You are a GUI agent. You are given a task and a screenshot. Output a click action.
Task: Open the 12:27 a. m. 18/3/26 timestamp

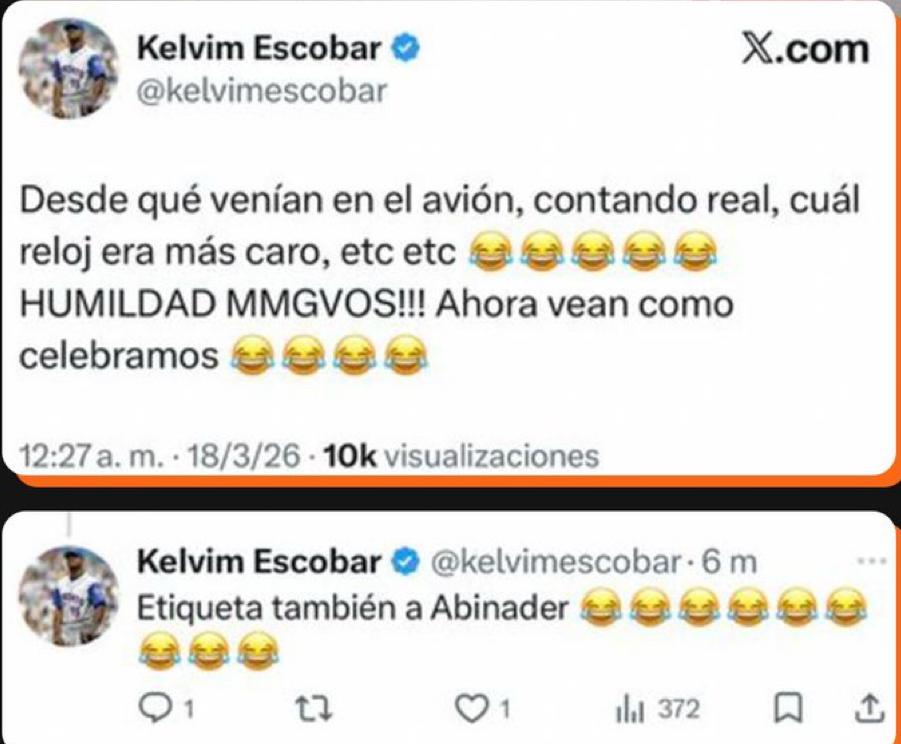(x=160, y=456)
